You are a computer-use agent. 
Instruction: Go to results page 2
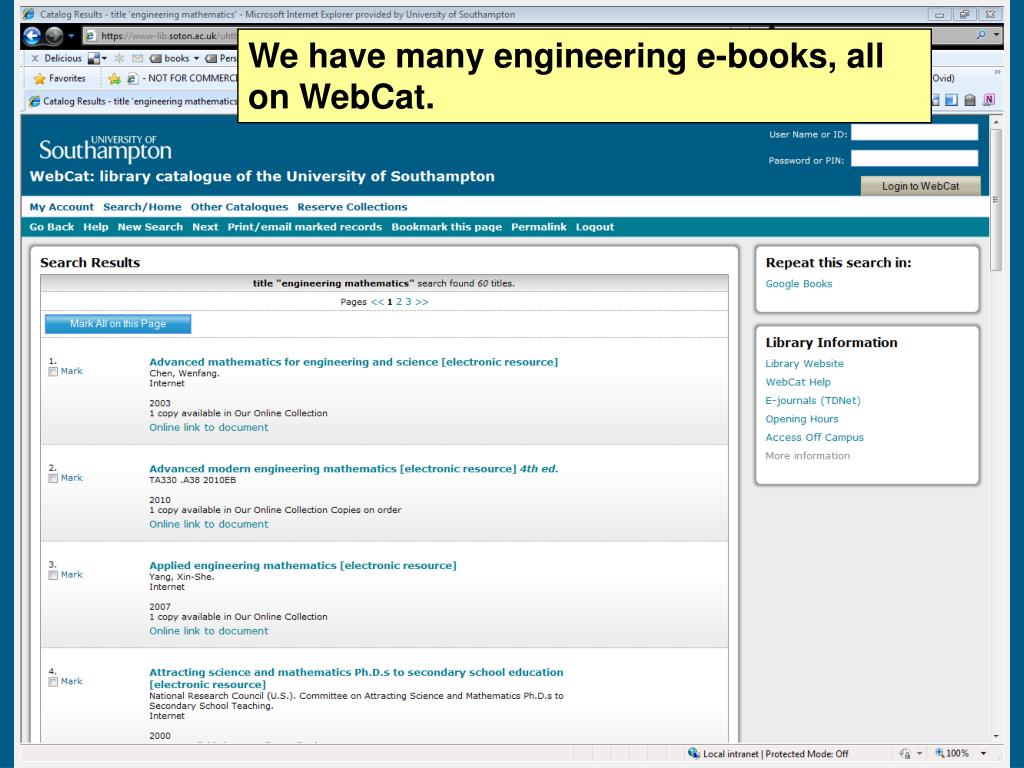point(399,302)
